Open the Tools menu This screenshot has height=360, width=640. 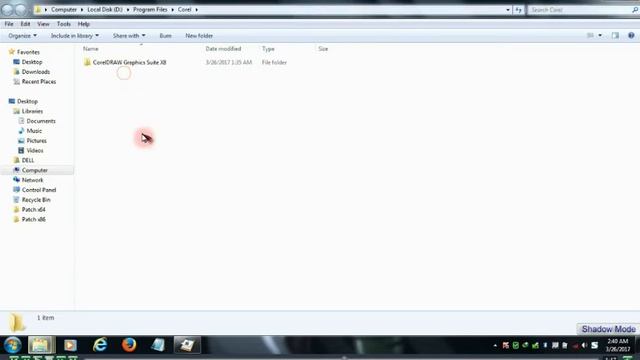point(64,24)
